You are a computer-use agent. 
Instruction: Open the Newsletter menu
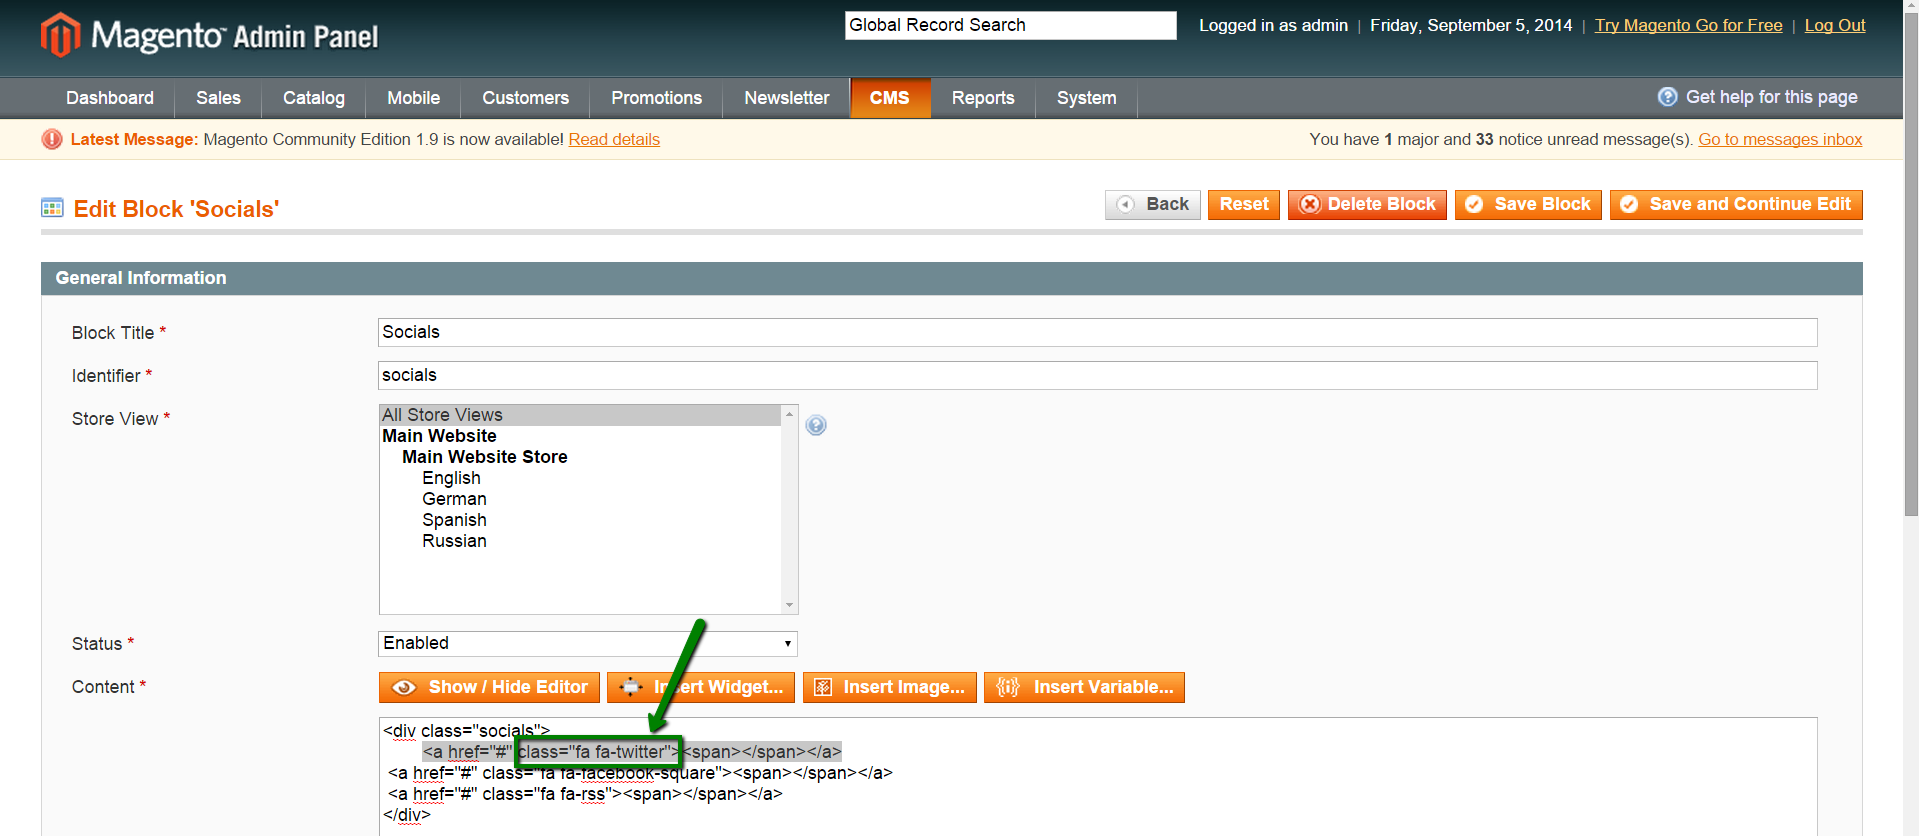(786, 98)
